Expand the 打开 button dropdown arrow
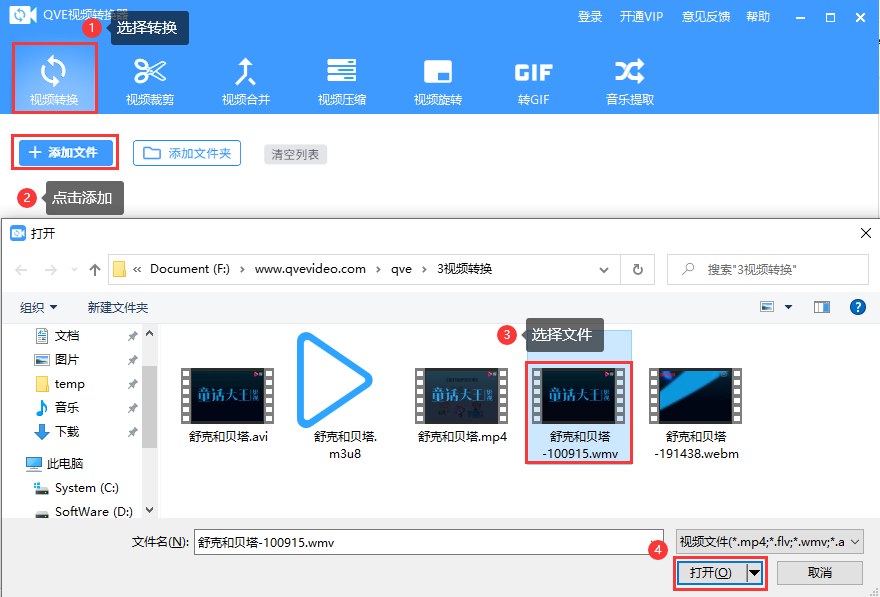 [754, 573]
